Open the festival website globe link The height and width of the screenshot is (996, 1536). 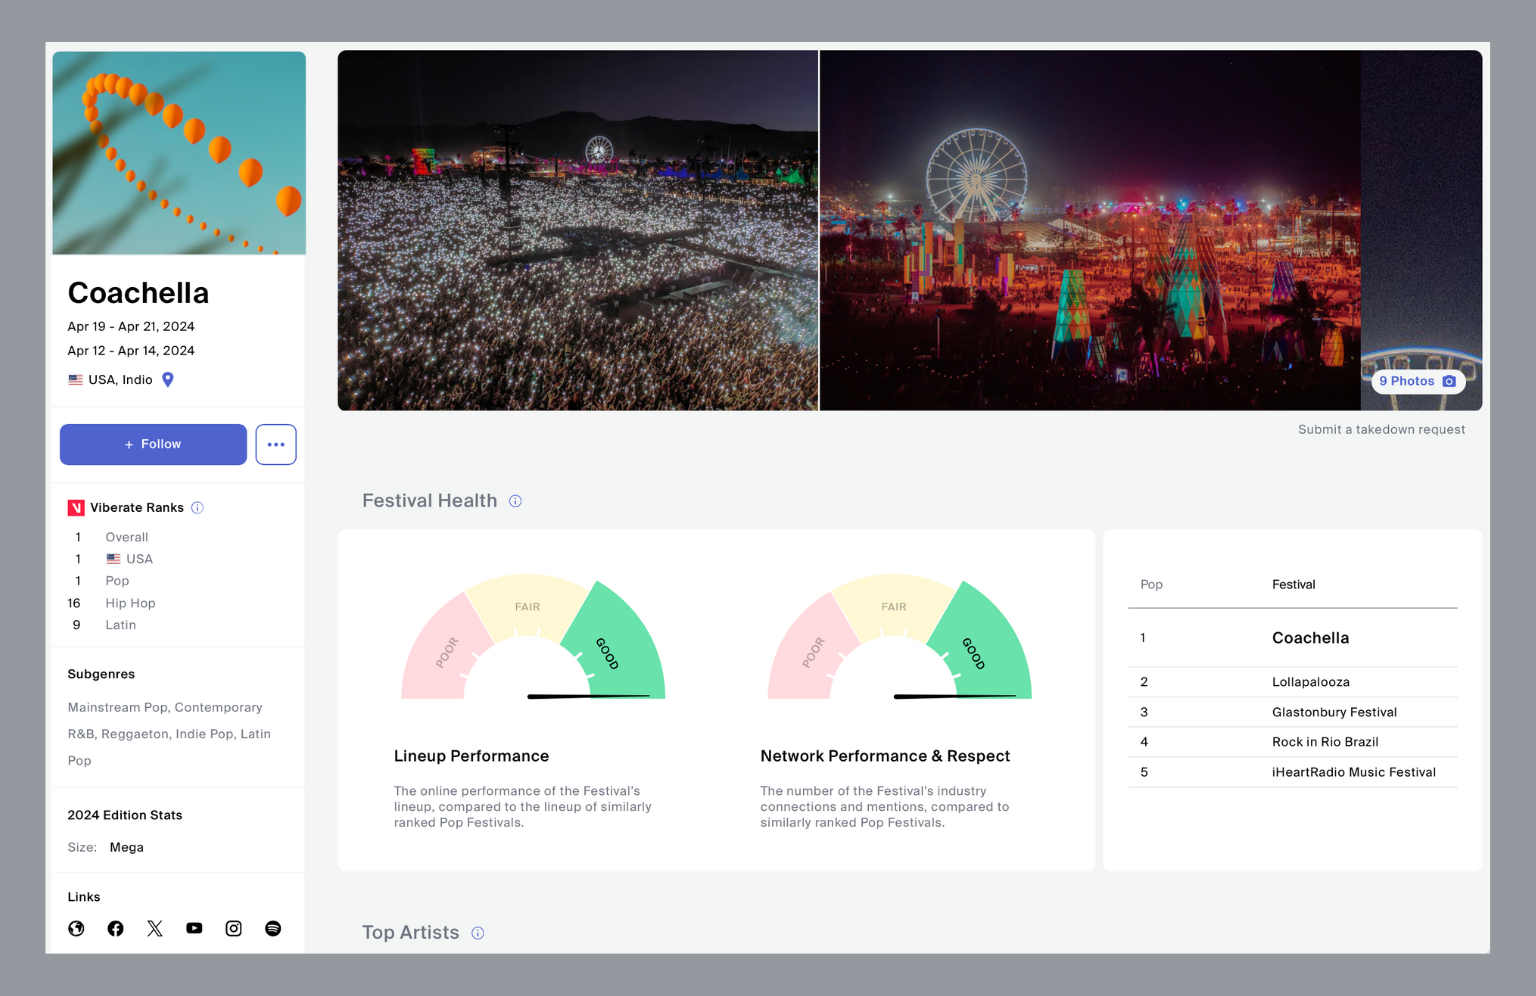tap(76, 929)
